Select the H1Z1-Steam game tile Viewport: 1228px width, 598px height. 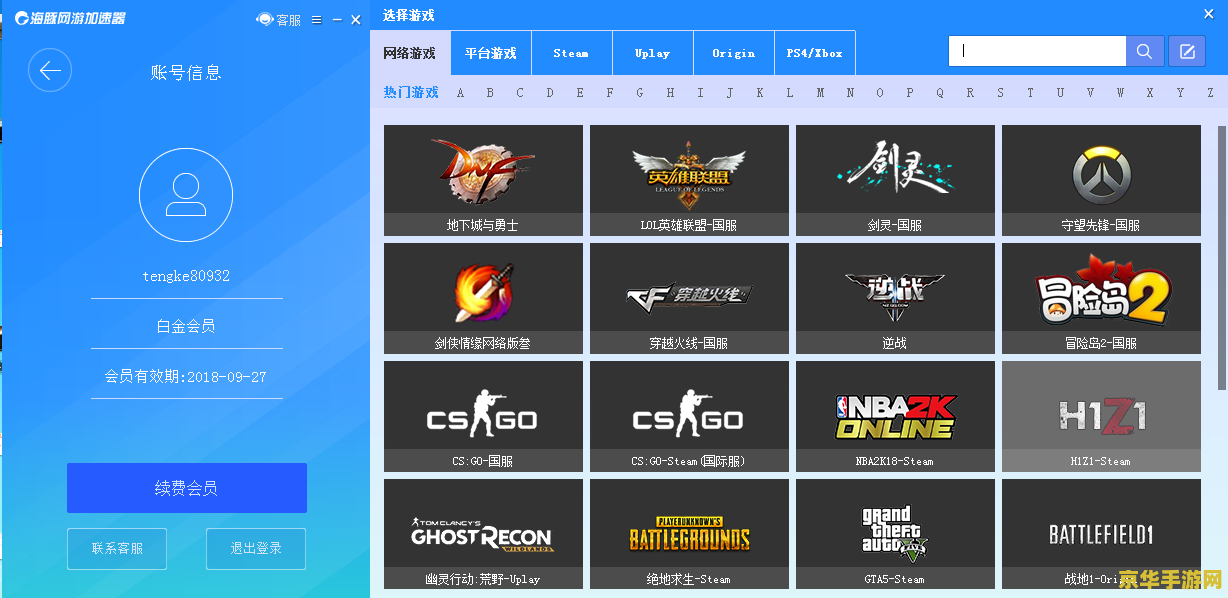1101,416
